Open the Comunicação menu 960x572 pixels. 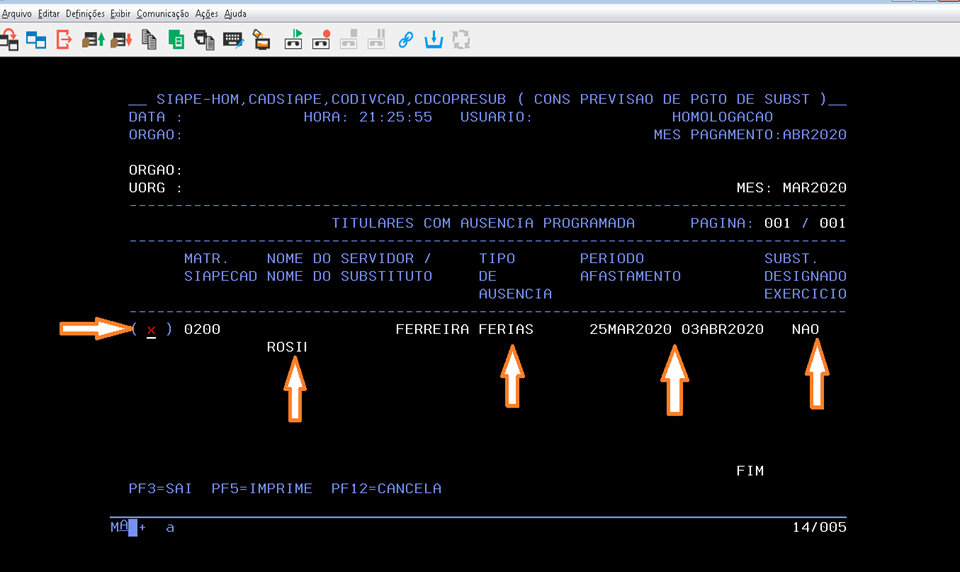point(162,13)
